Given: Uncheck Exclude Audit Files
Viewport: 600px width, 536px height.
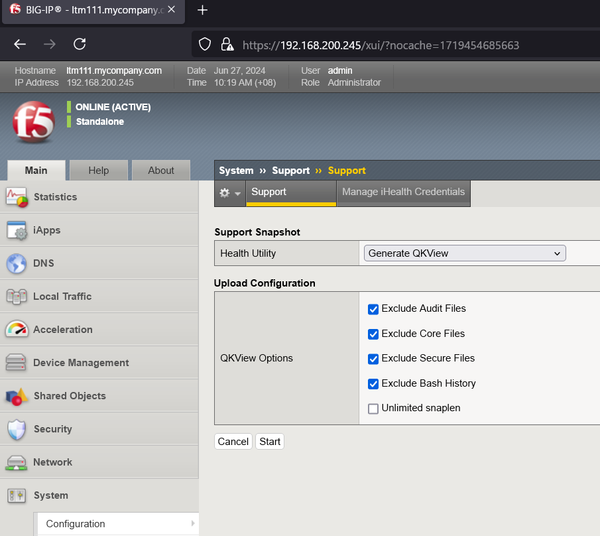Looking at the screenshot, I should point(373,309).
